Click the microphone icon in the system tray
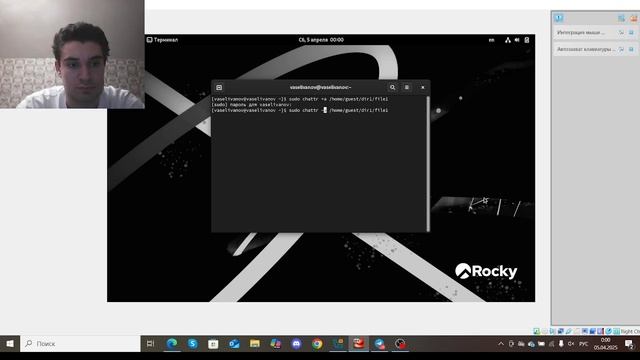The image size is (640, 360). (561, 344)
